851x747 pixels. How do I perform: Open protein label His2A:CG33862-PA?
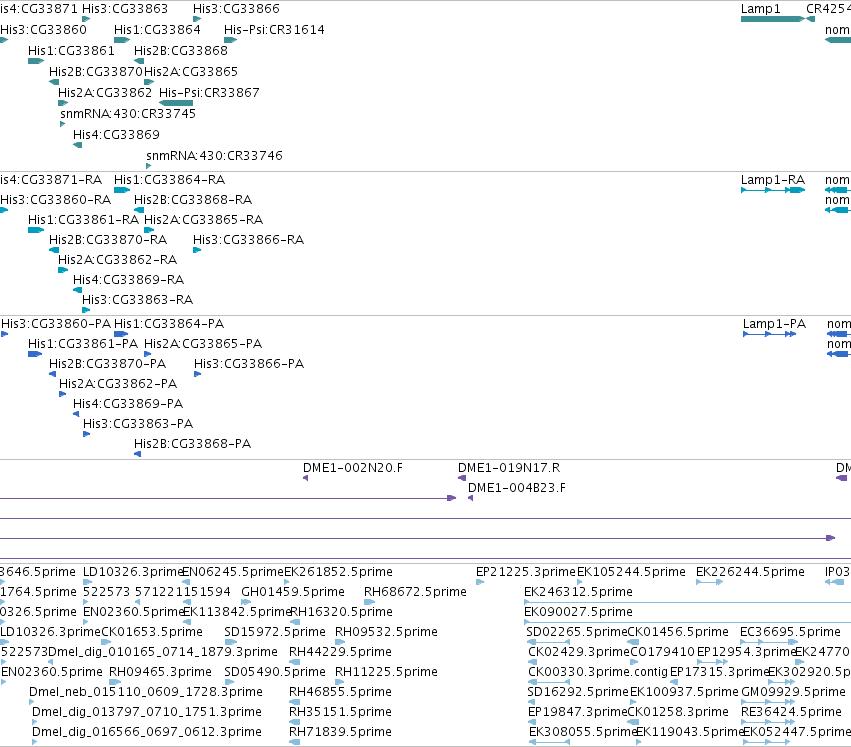tap(118, 384)
